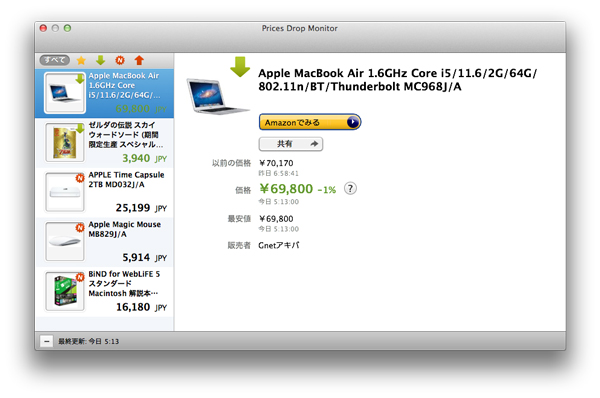Click drop arrow badge on Zelda item

(x=80, y=128)
